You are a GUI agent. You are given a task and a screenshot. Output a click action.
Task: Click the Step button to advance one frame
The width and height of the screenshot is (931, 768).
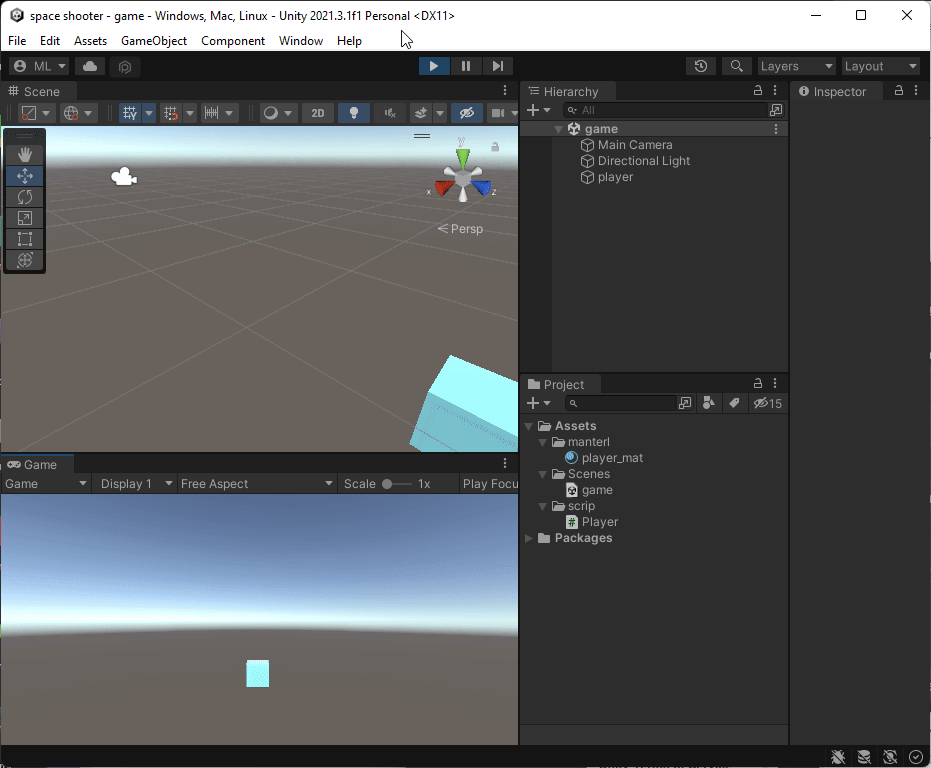pos(498,66)
